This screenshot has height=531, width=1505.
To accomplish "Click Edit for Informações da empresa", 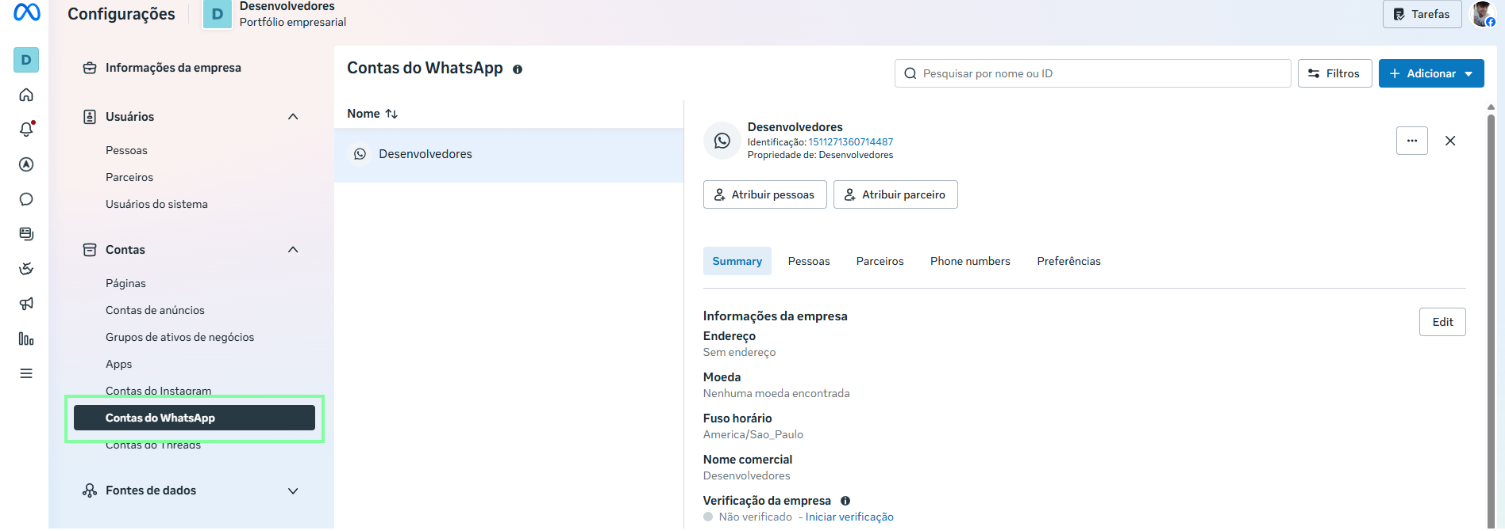I will pos(1442,322).
